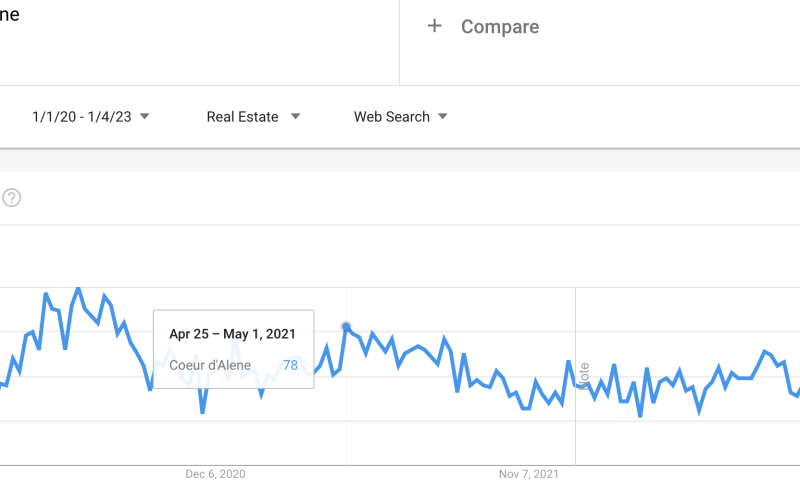Click the Nov 7, 2021 axis label

pos(529,473)
